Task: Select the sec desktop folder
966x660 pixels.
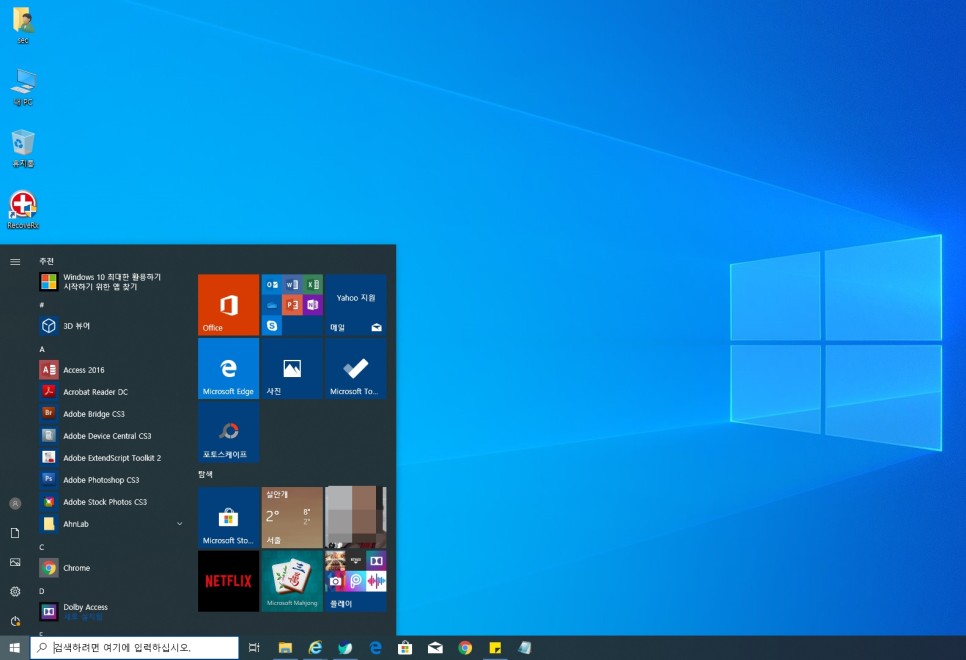Action: 23,25
